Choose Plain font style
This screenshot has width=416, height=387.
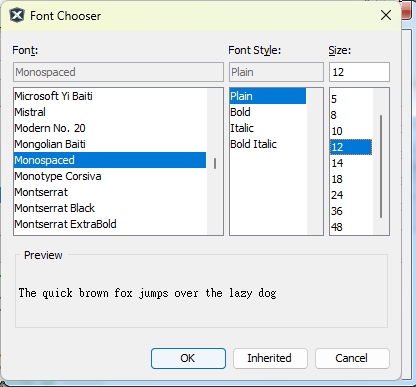tap(268, 96)
